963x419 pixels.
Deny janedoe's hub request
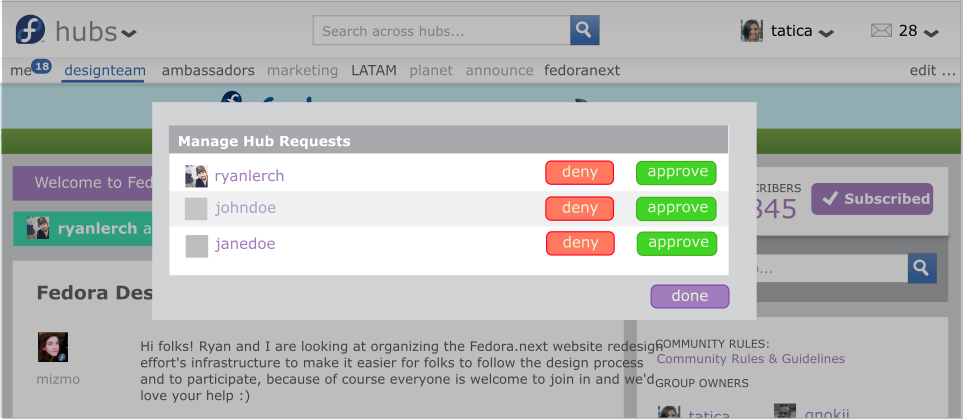[580, 243]
